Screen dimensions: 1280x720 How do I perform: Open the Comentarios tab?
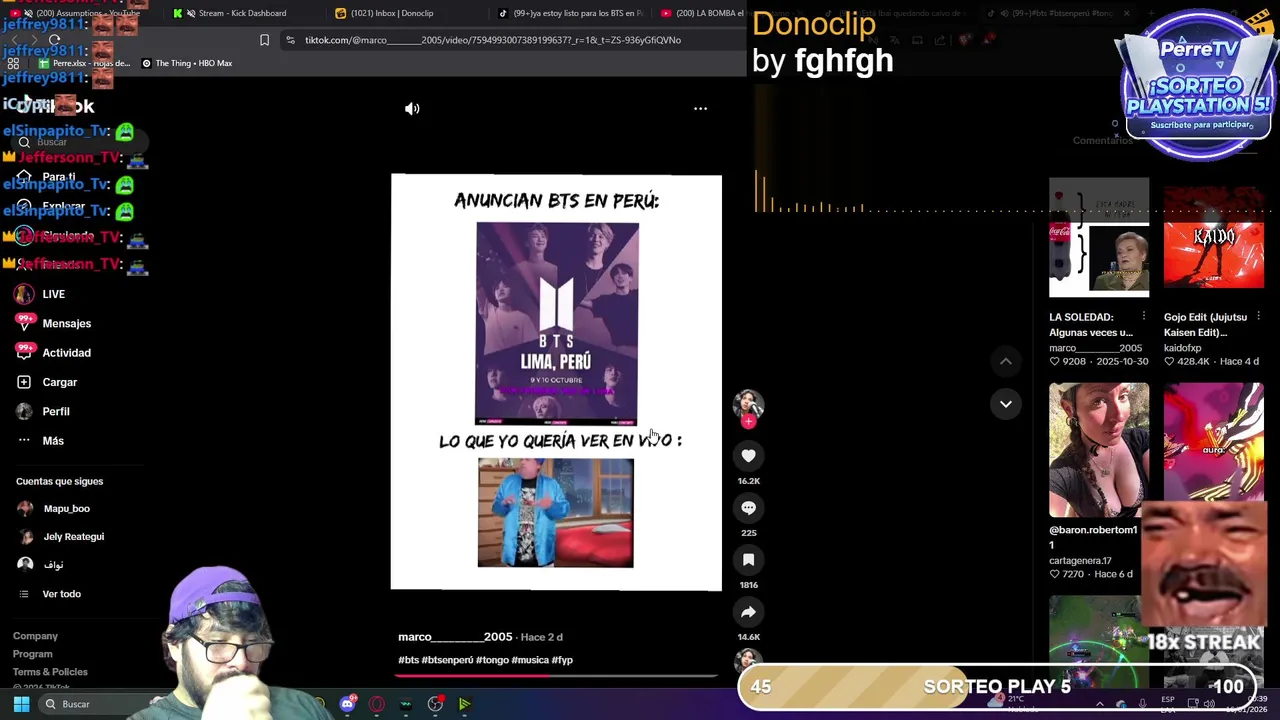(1102, 141)
